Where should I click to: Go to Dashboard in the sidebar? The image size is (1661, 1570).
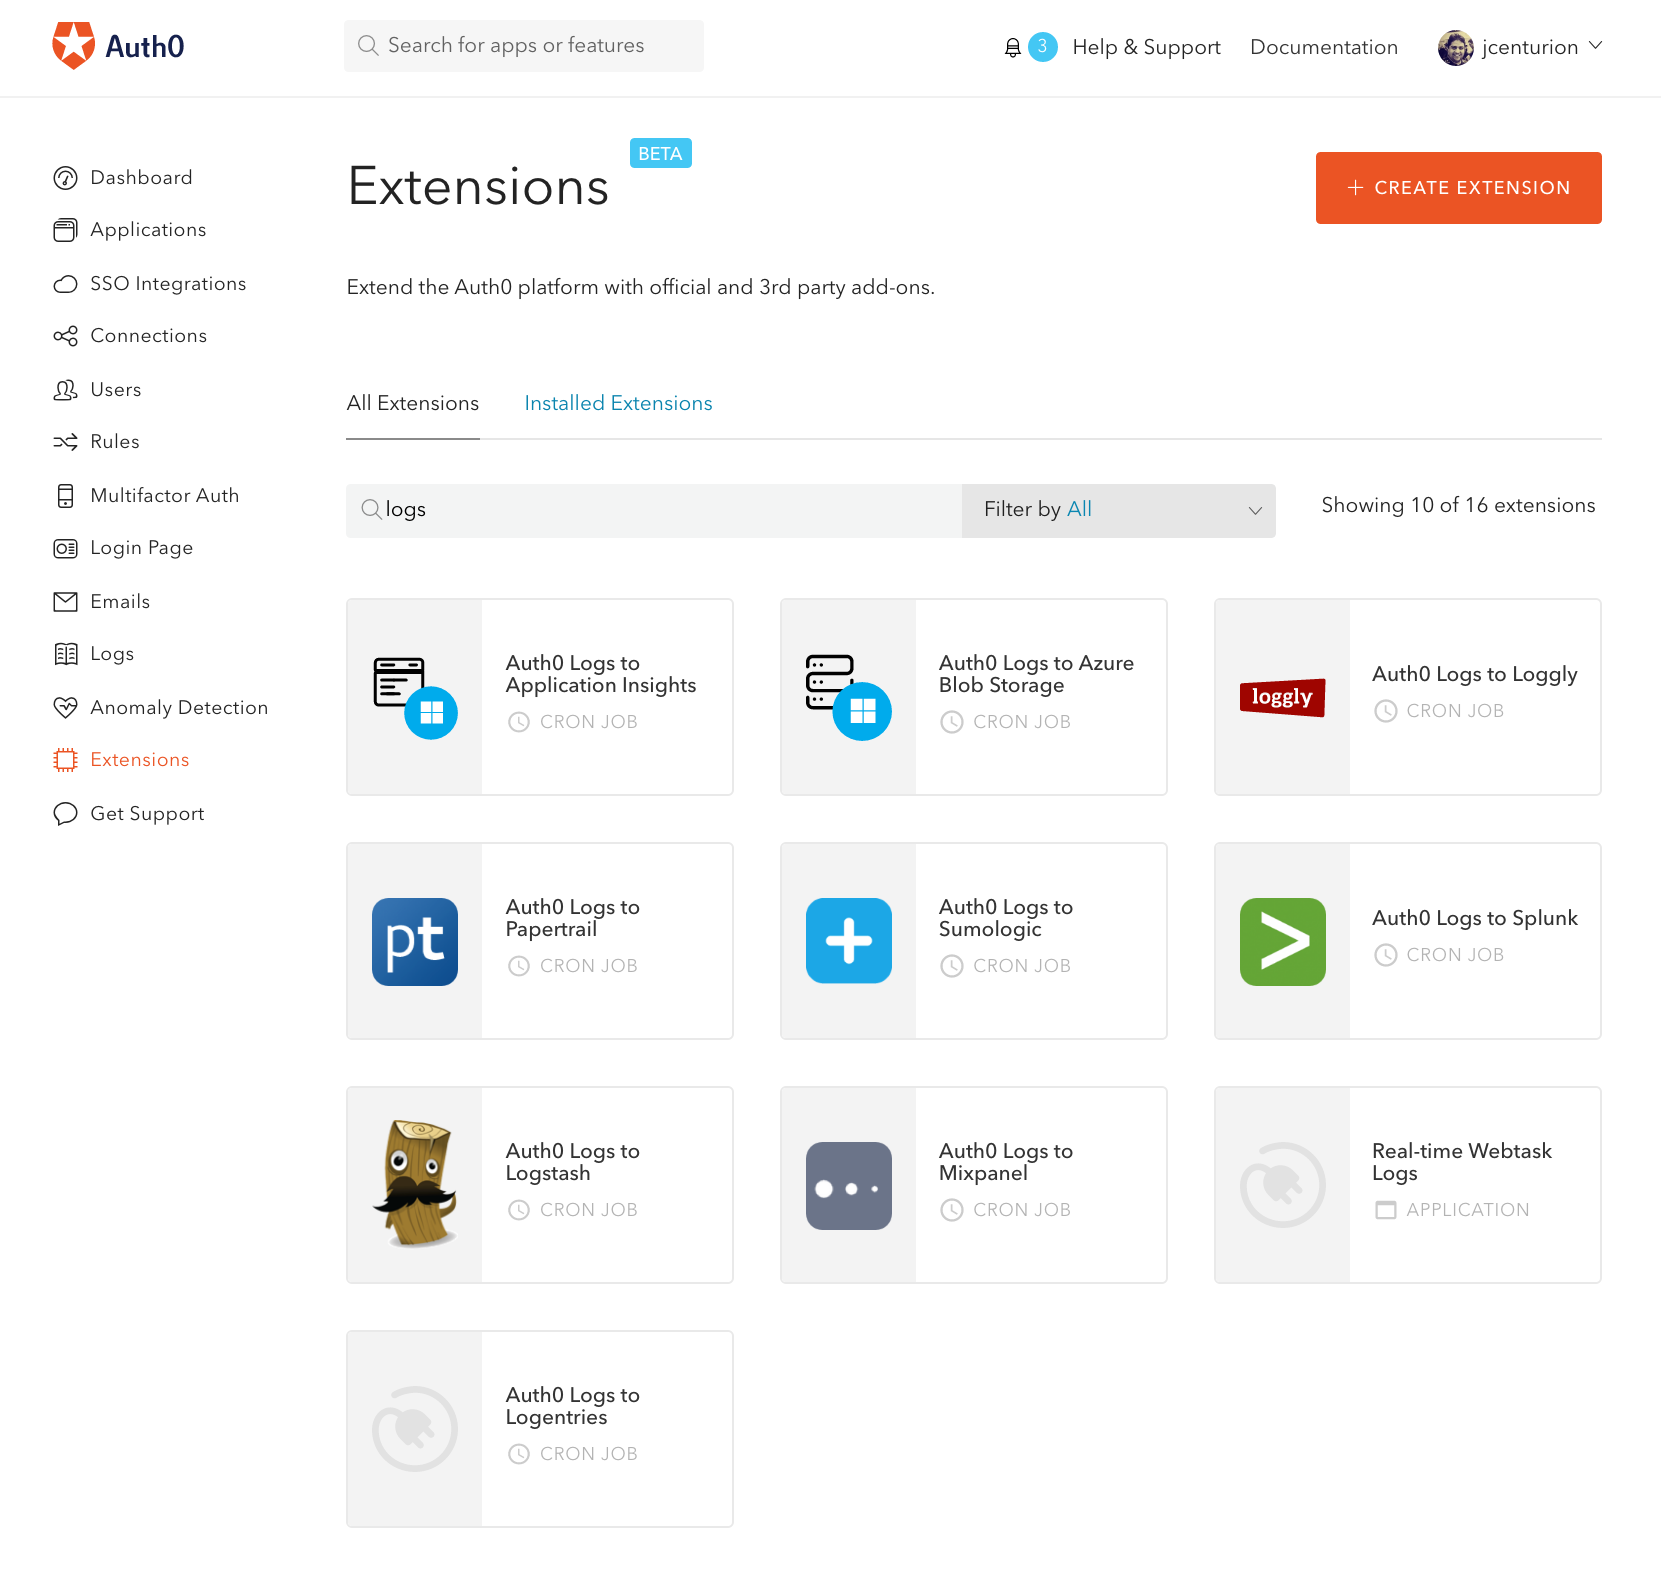point(141,178)
